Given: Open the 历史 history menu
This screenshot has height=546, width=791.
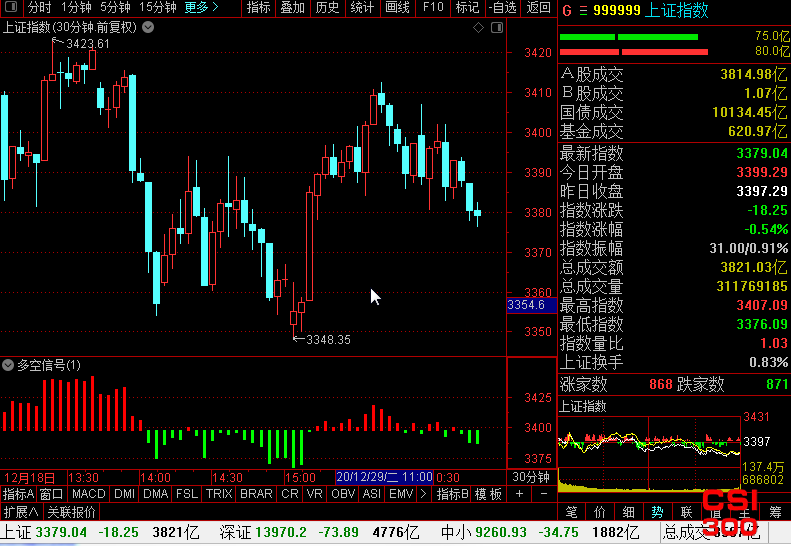Looking at the screenshot, I should [327, 7].
